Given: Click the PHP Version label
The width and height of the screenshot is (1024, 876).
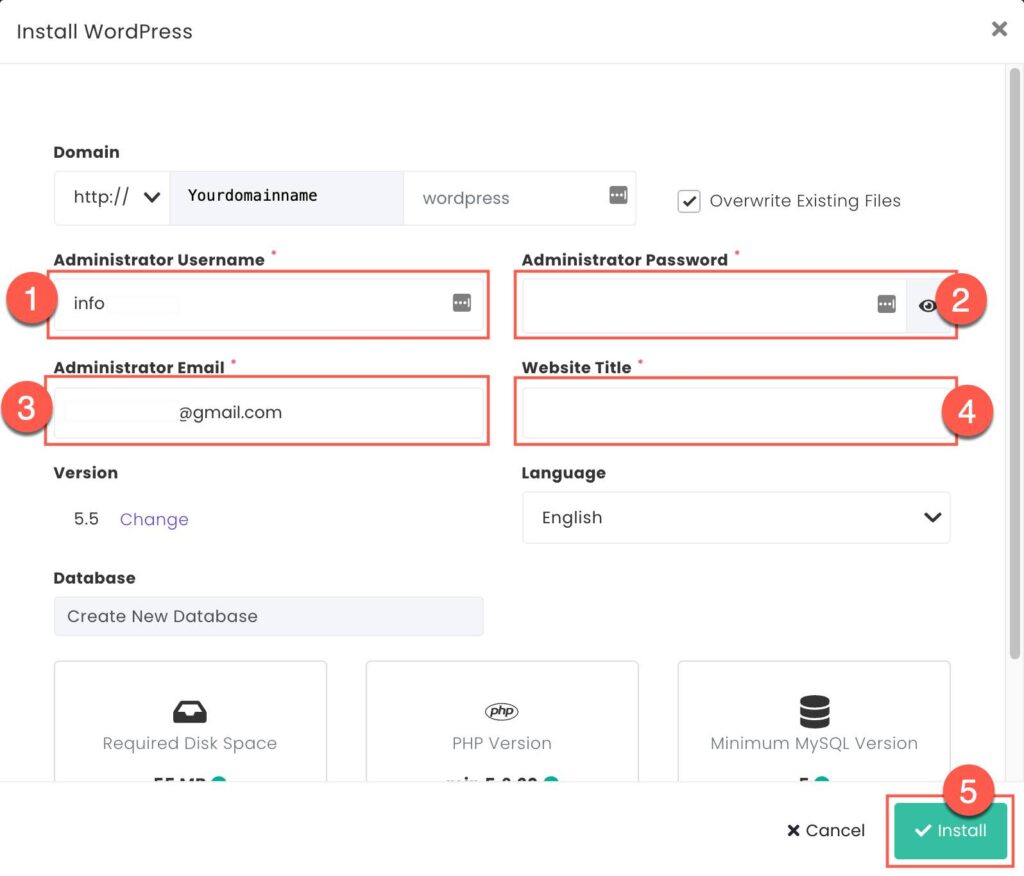Looking at the screenshot, I should coord(502,743).
